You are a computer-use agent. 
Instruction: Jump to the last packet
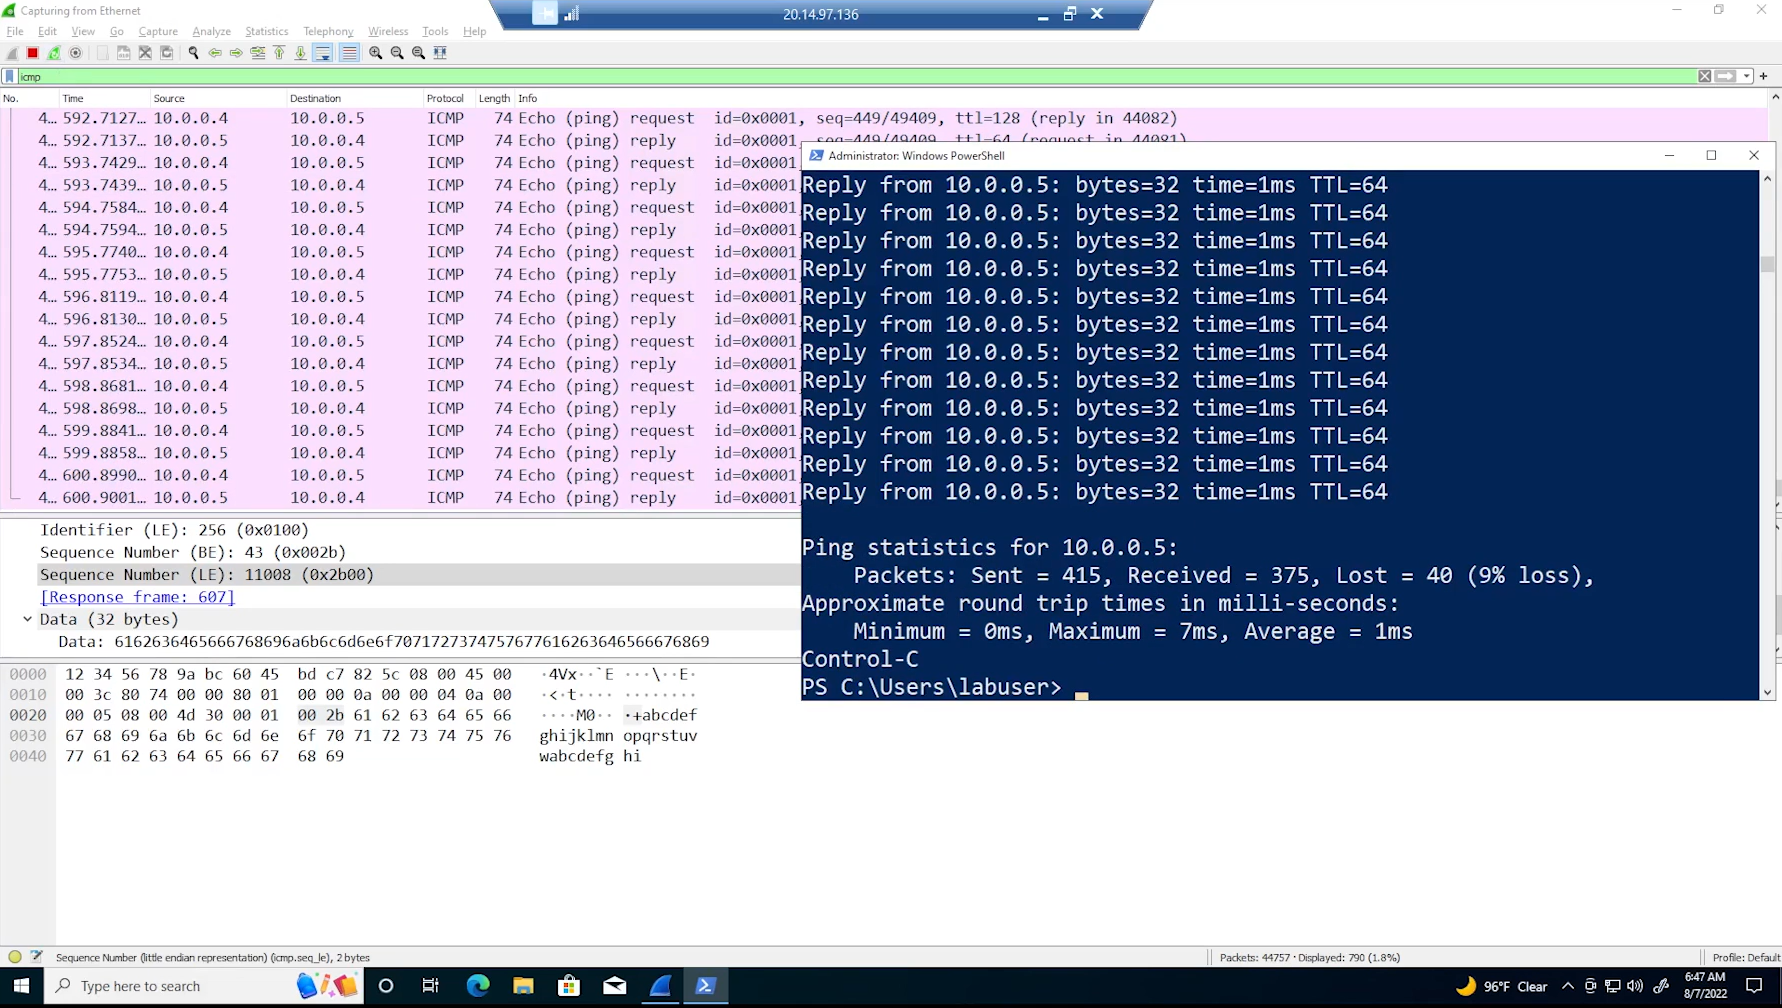[x=300, y=53]
